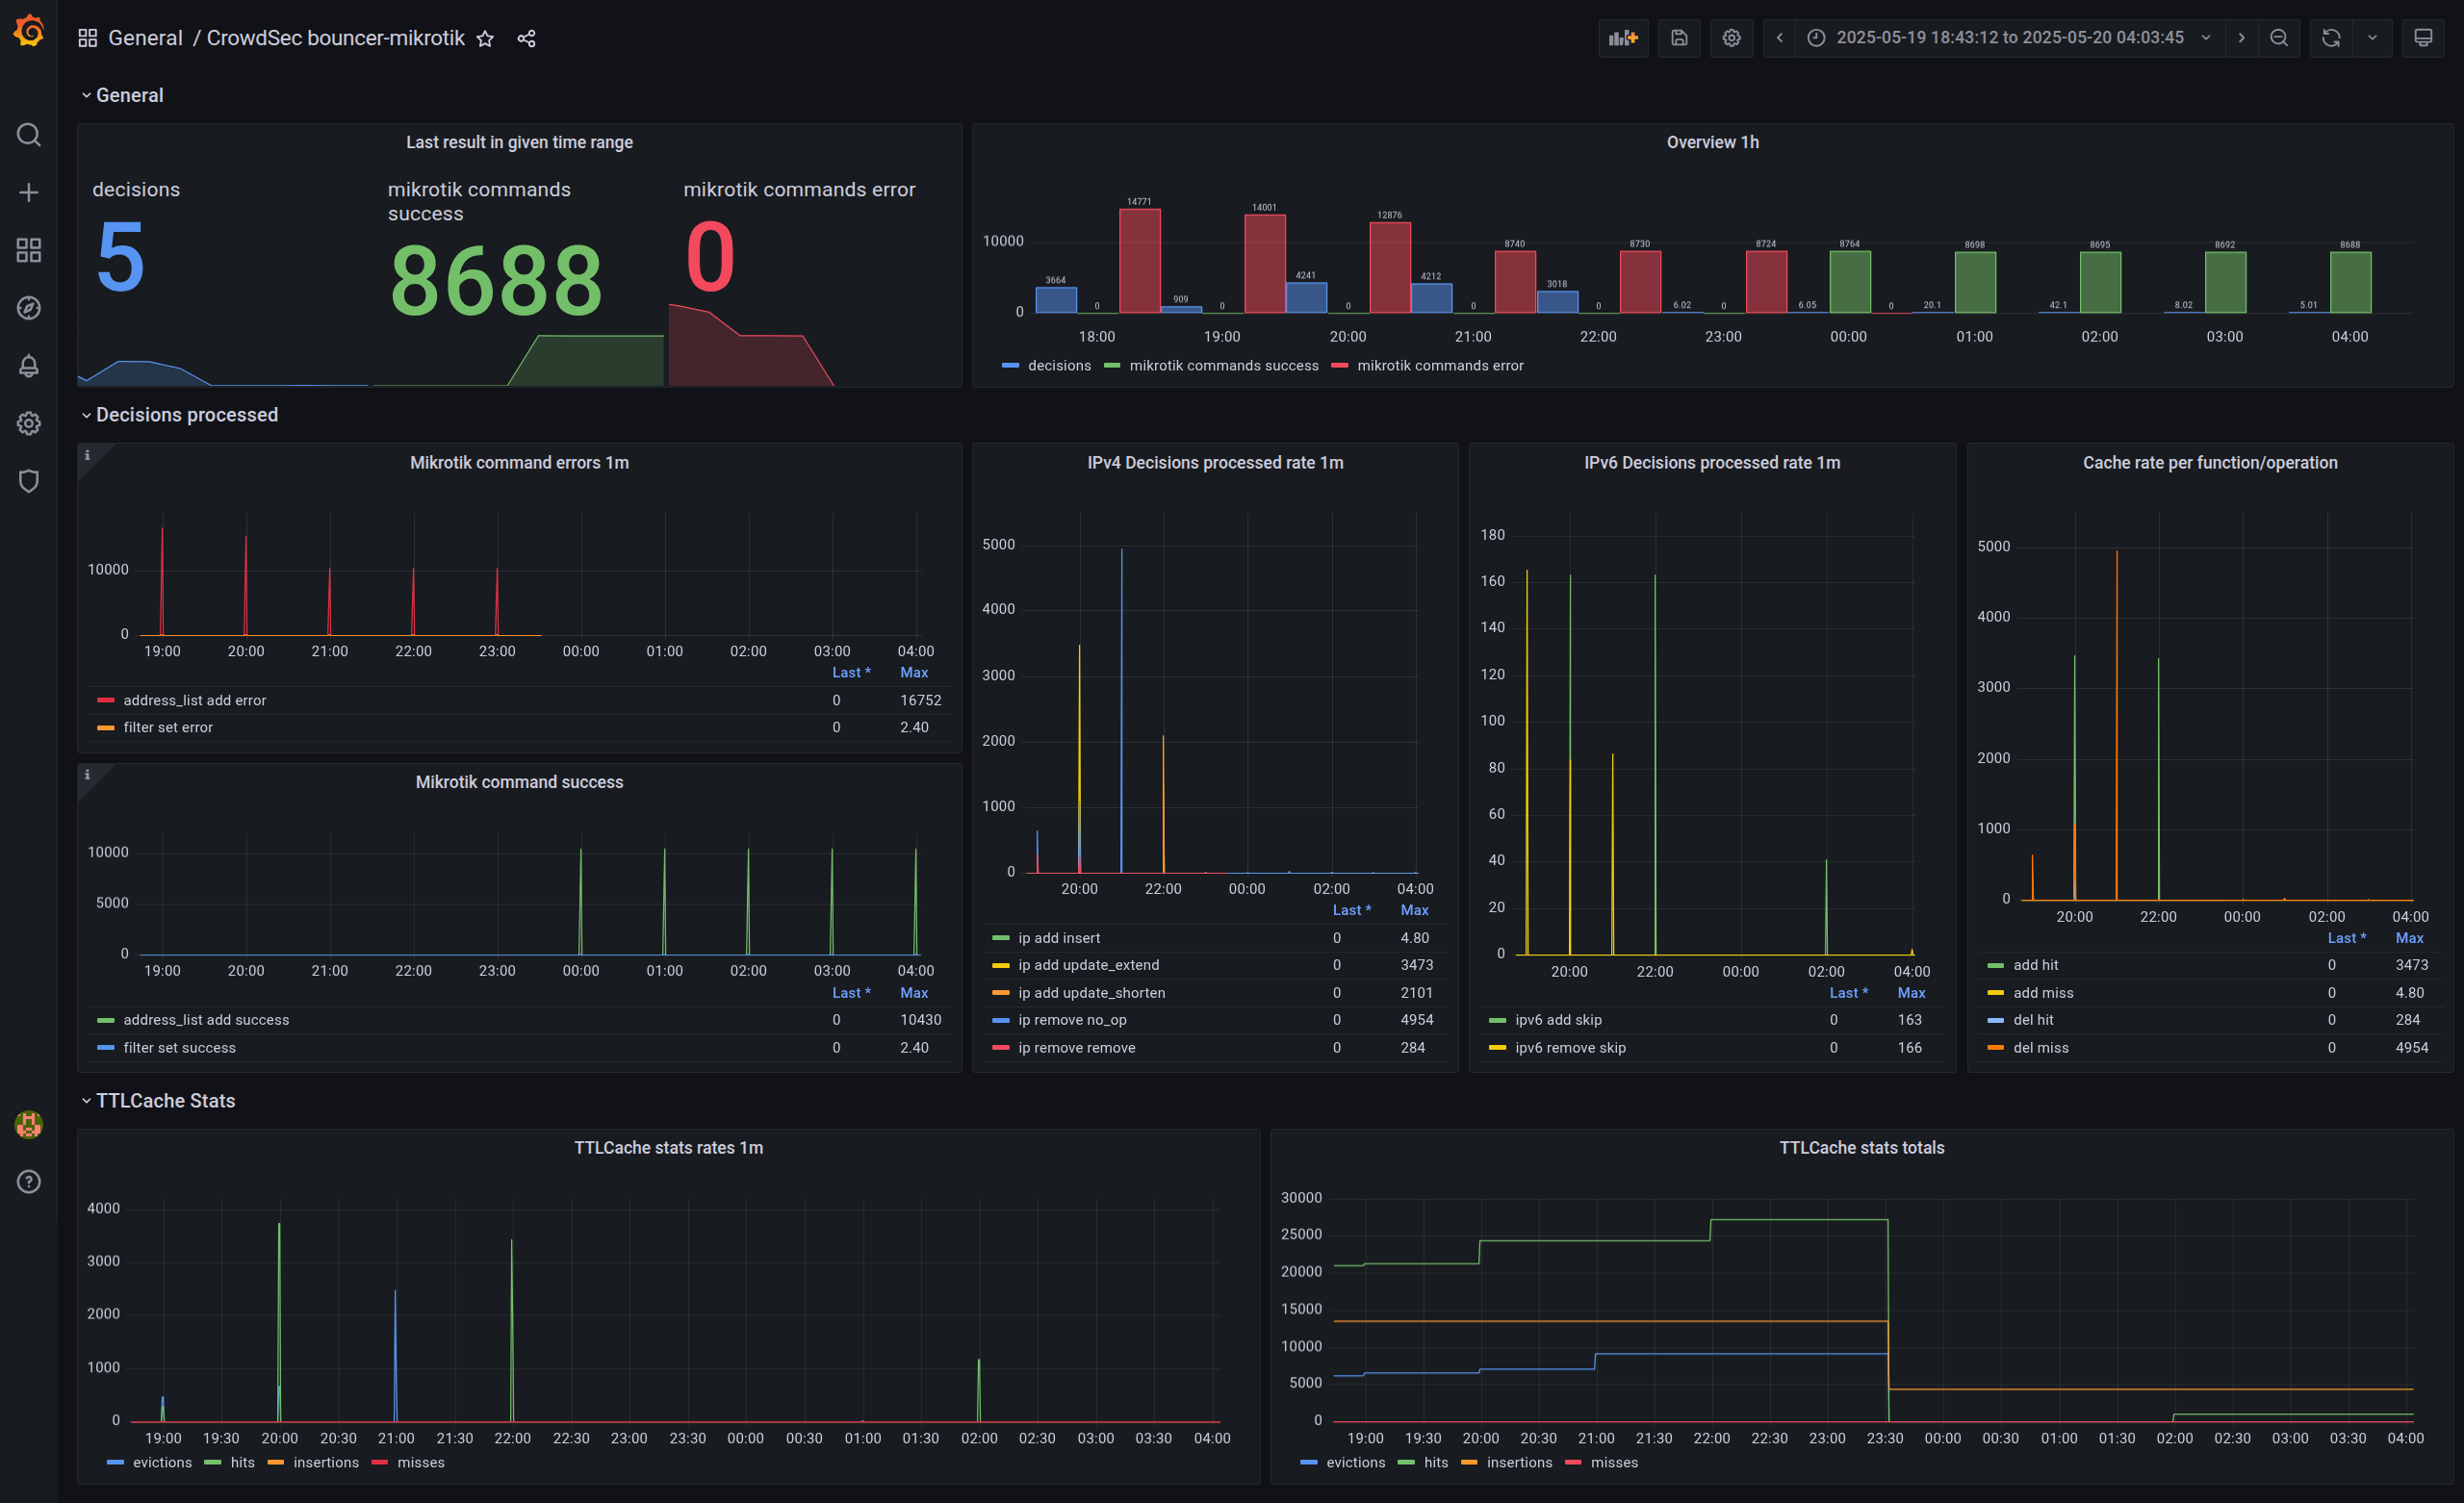Collapse the Decisions processed row
The width and height of the screenshot is (2464, 1503).
[186, 415]
